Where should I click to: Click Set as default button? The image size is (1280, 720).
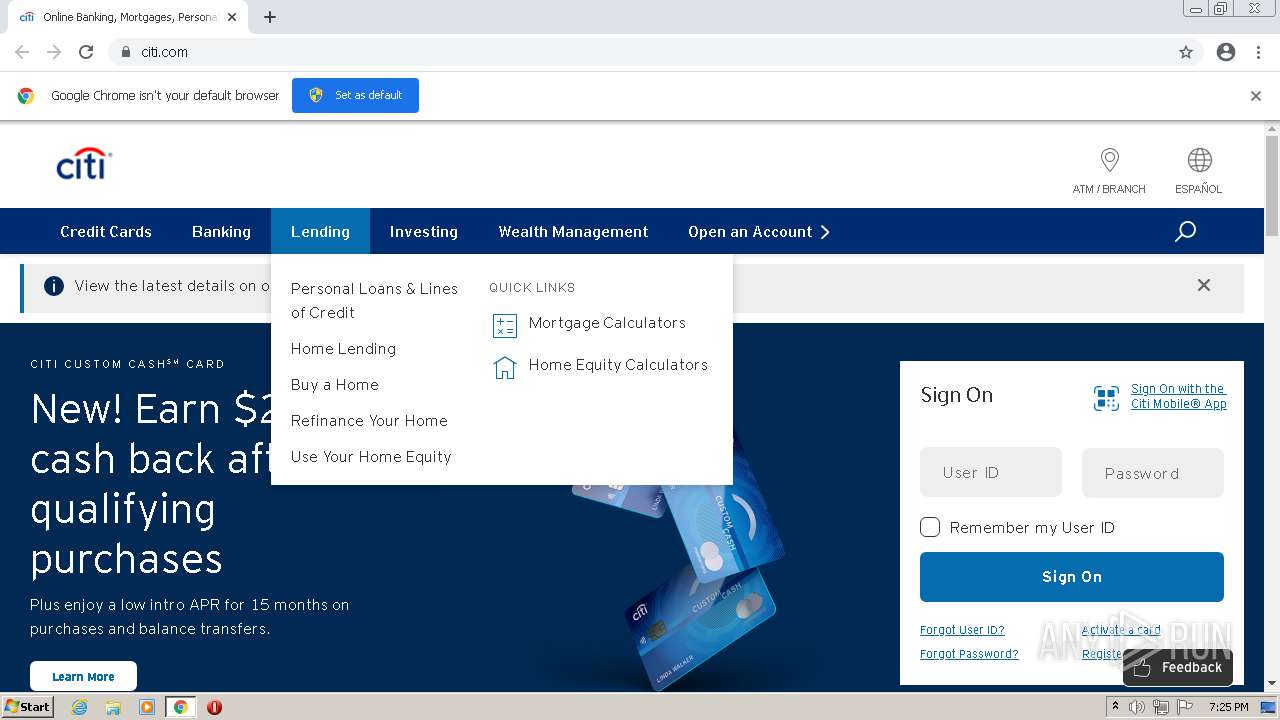click(355, 95)
